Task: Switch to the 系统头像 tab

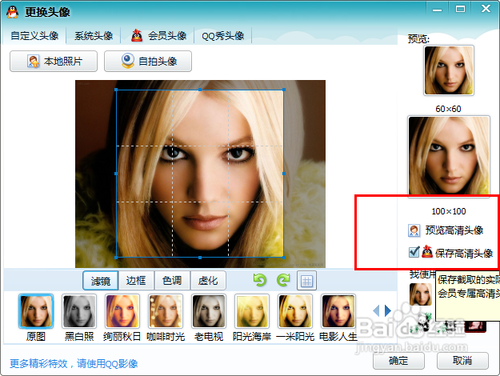Action: click(93, 35)
